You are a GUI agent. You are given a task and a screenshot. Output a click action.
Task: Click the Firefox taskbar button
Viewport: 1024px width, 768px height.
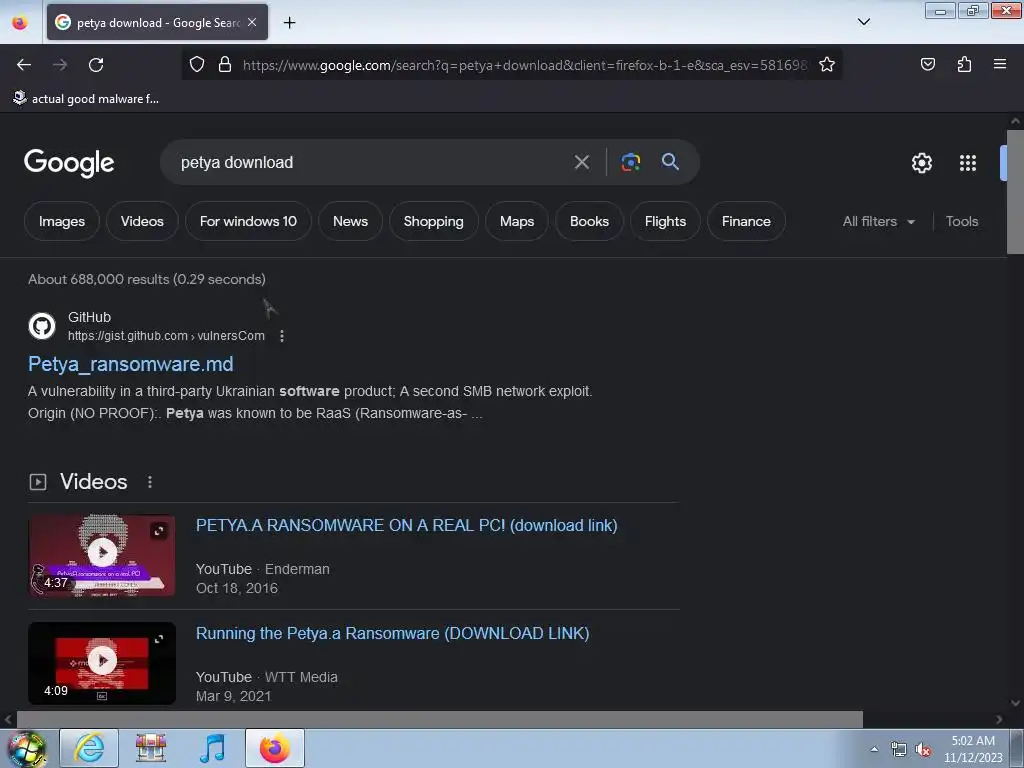(x=275, y=748)
